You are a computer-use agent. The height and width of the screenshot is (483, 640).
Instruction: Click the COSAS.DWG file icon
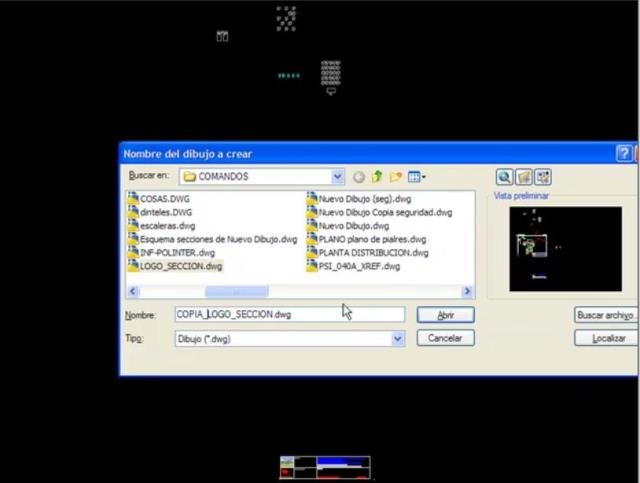(133, 198)
